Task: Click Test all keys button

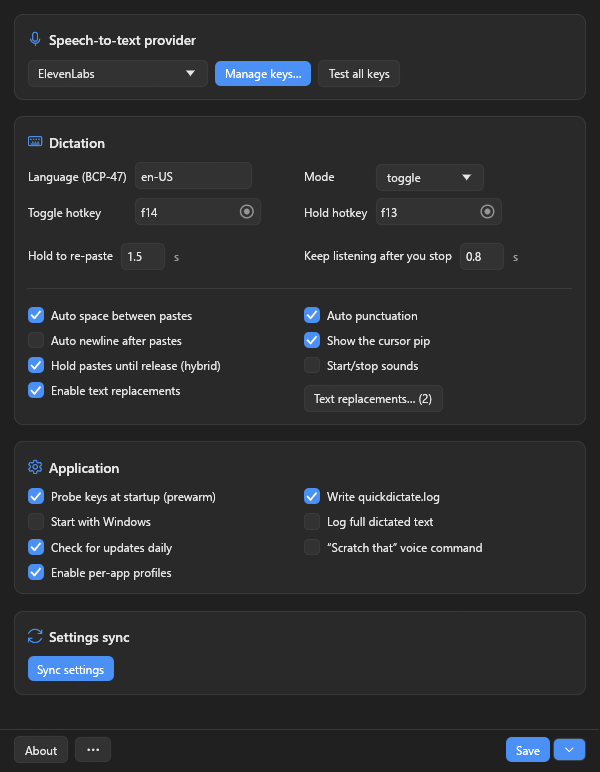Action: 359,74
